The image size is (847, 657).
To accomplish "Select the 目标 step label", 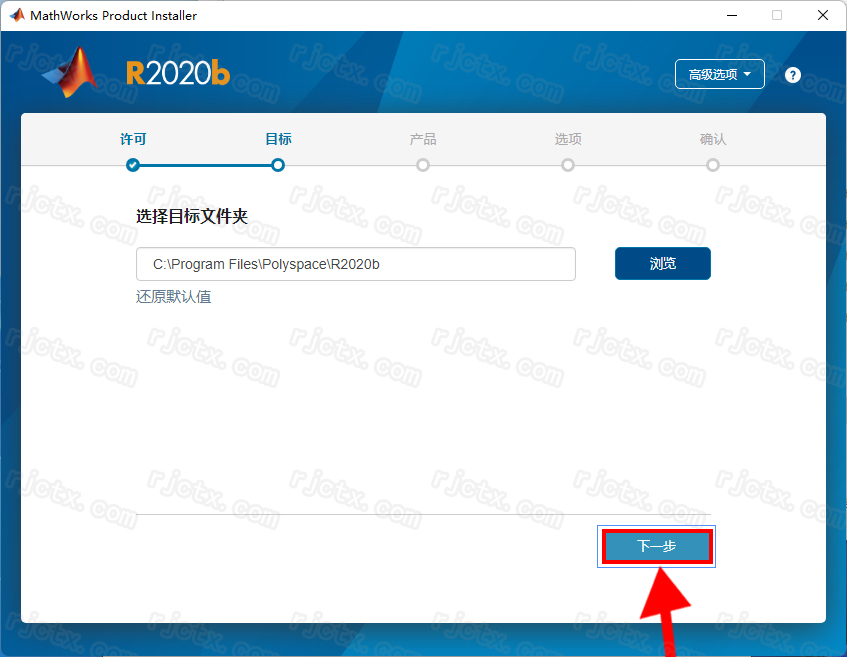I will tap(278, 140).
